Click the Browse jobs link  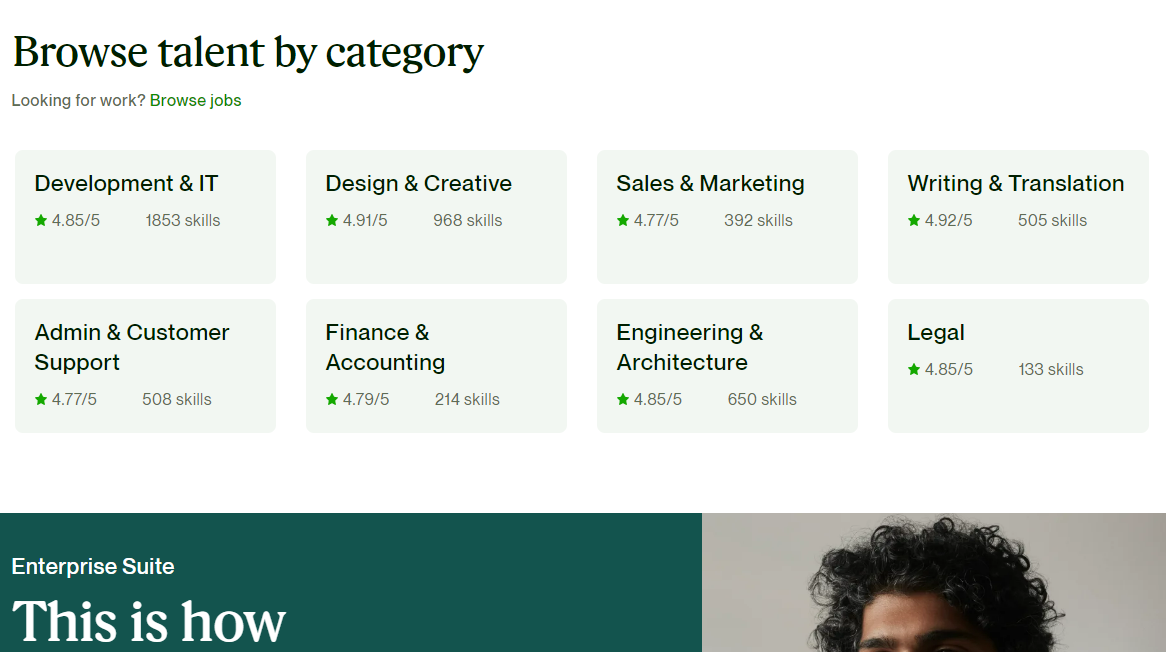point(195,100)
